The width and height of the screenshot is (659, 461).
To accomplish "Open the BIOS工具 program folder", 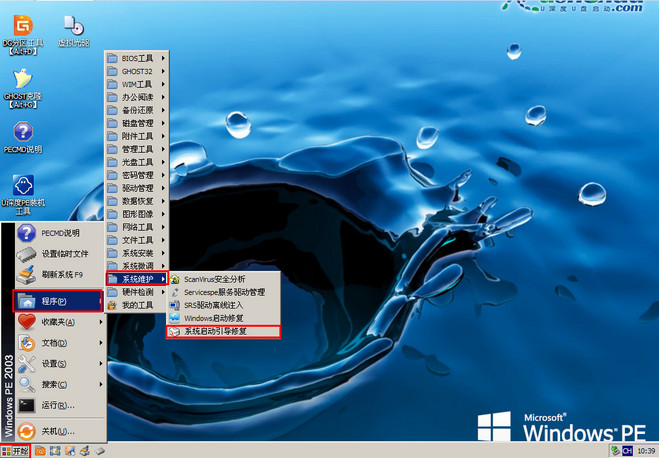I will (x=137, y=58).
